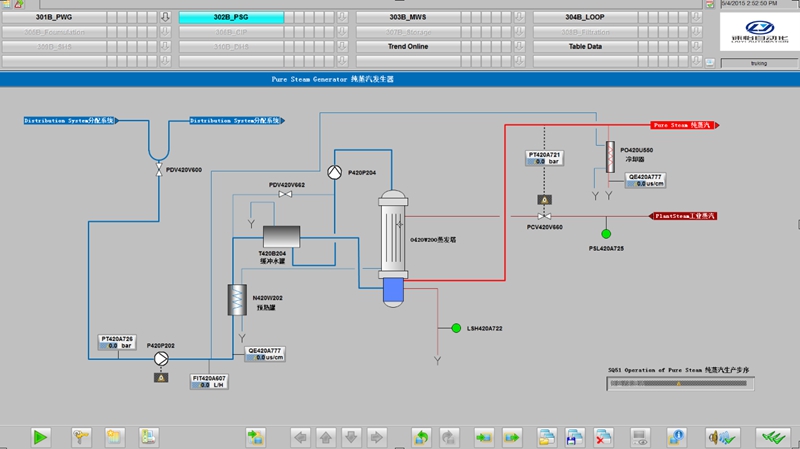Click the cooler PO420U550 symbol
Image resolution: width=800 pixels, height=449 pixels.
tap(609, 157)
